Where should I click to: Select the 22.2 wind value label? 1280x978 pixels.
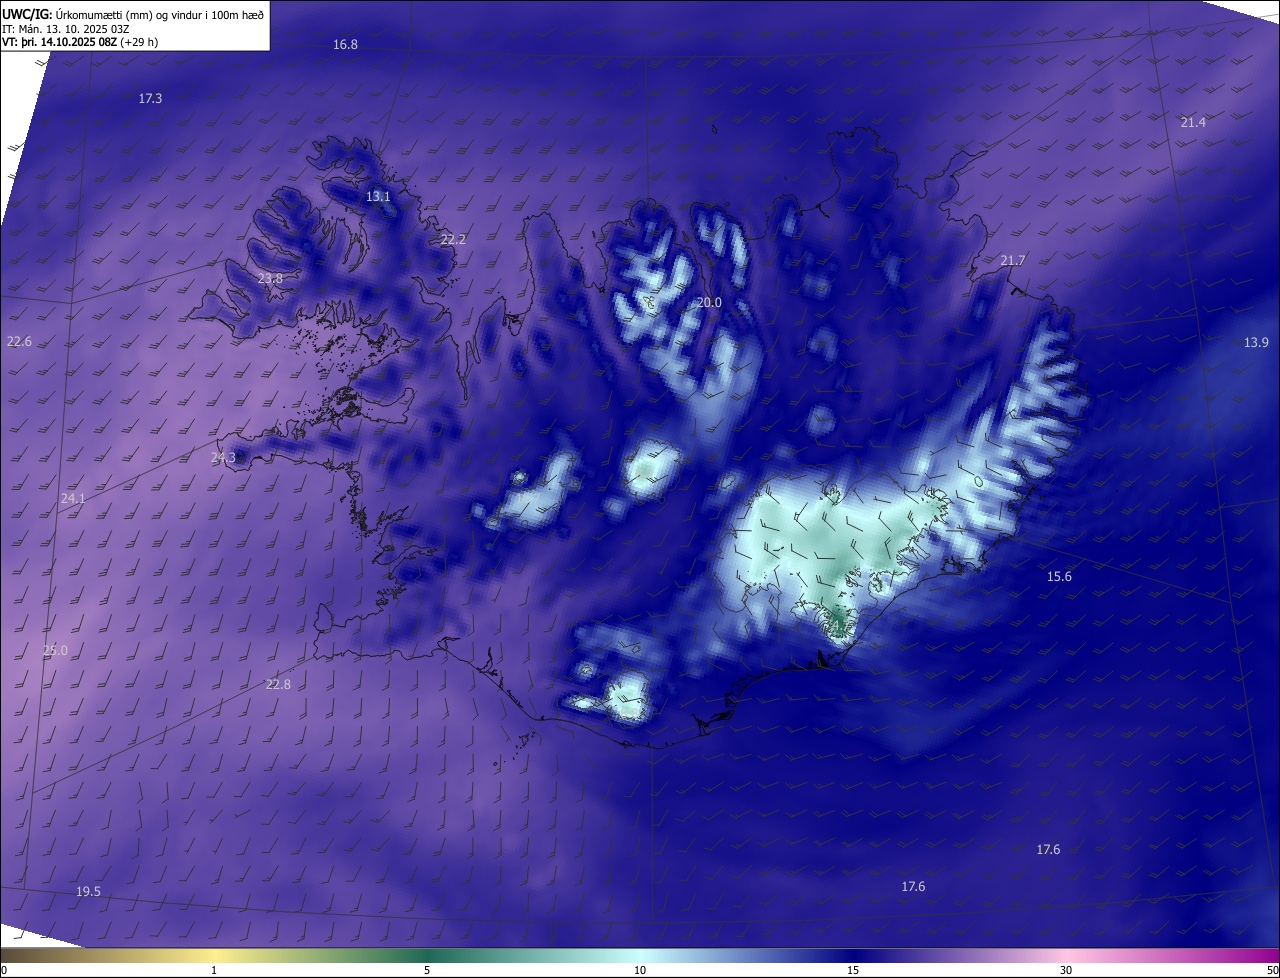click(x=453, y=240)
